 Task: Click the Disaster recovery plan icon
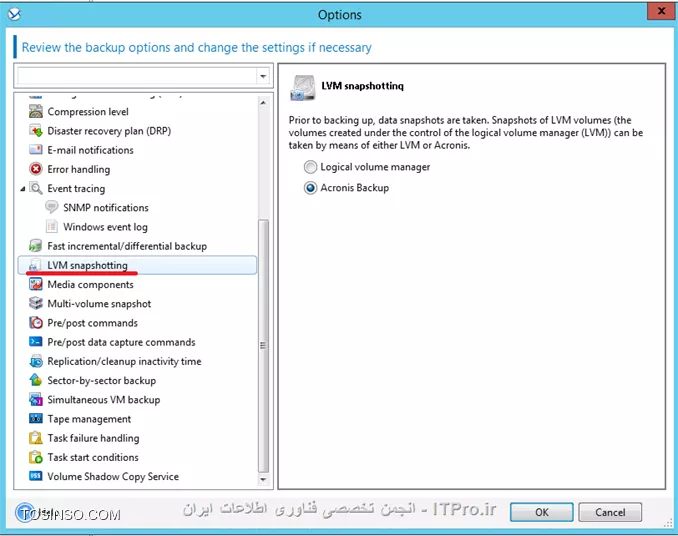35,131
